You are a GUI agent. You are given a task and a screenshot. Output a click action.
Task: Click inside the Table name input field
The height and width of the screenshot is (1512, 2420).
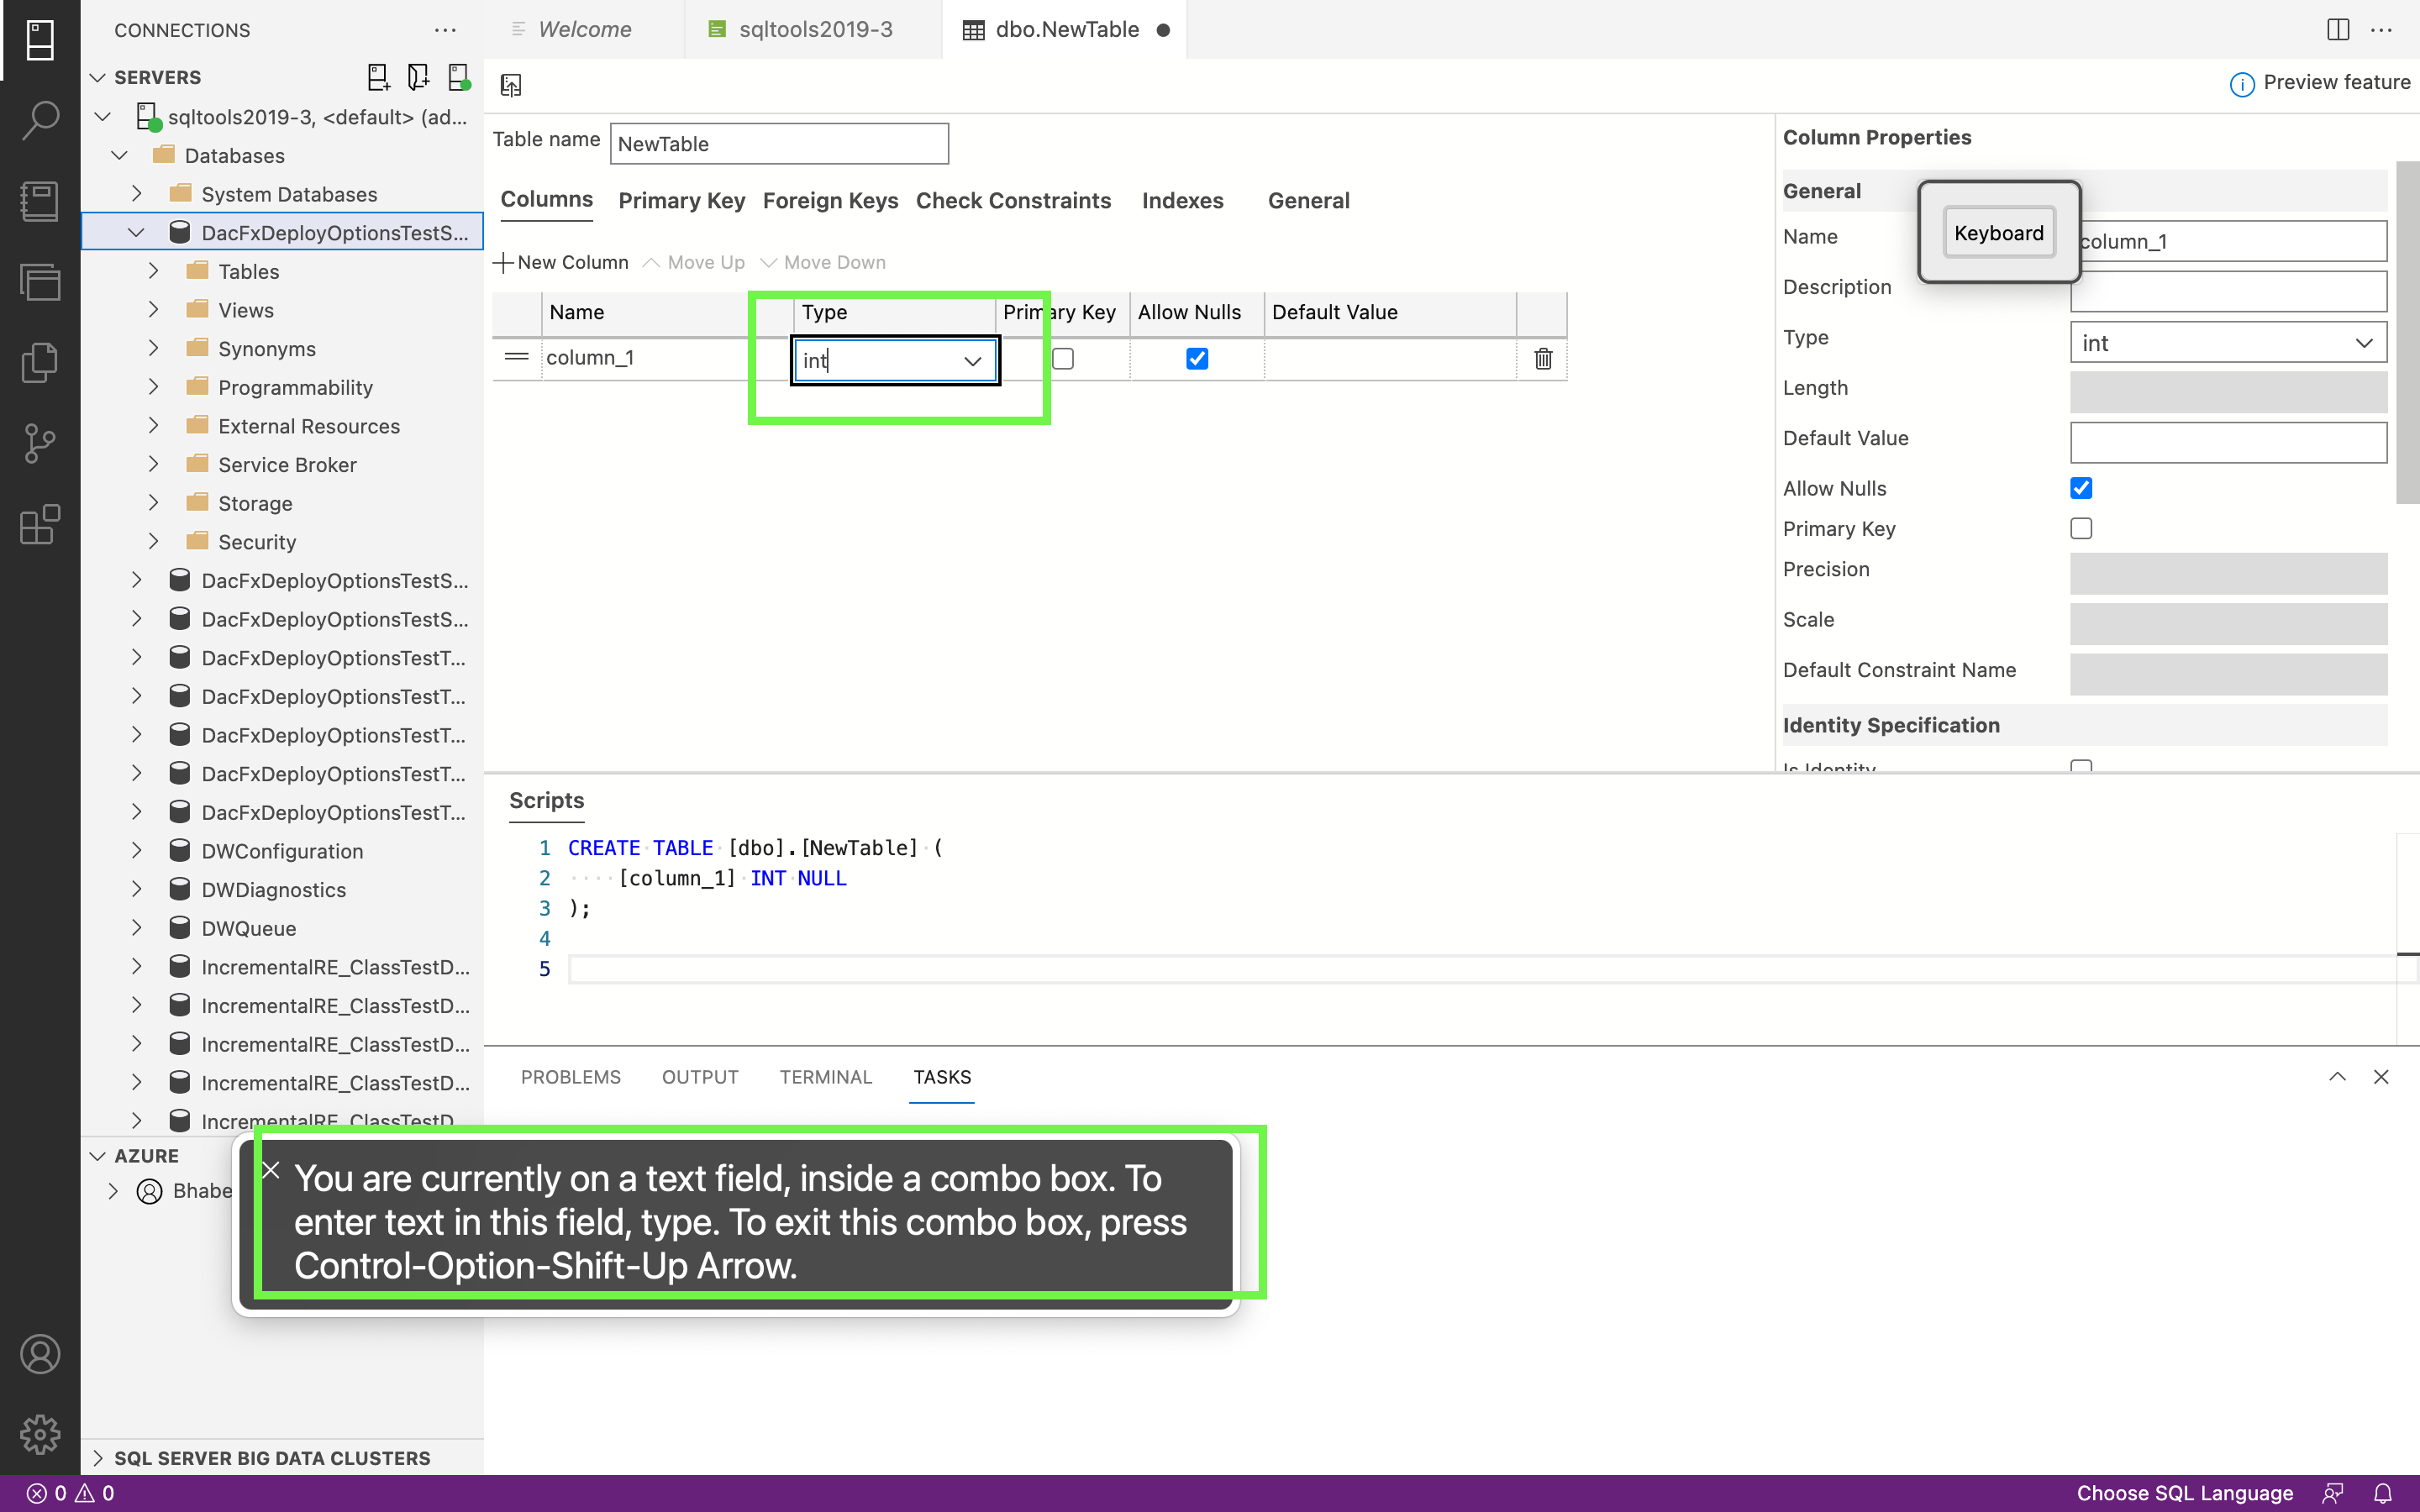click(x=779, y=143)
